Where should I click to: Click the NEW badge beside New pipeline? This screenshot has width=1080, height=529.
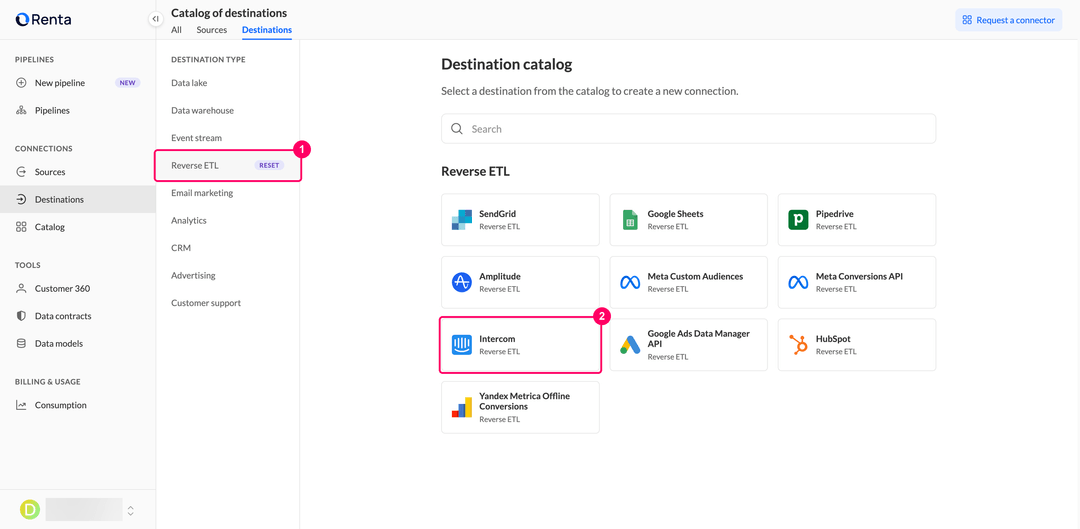[x=127, y=83]
